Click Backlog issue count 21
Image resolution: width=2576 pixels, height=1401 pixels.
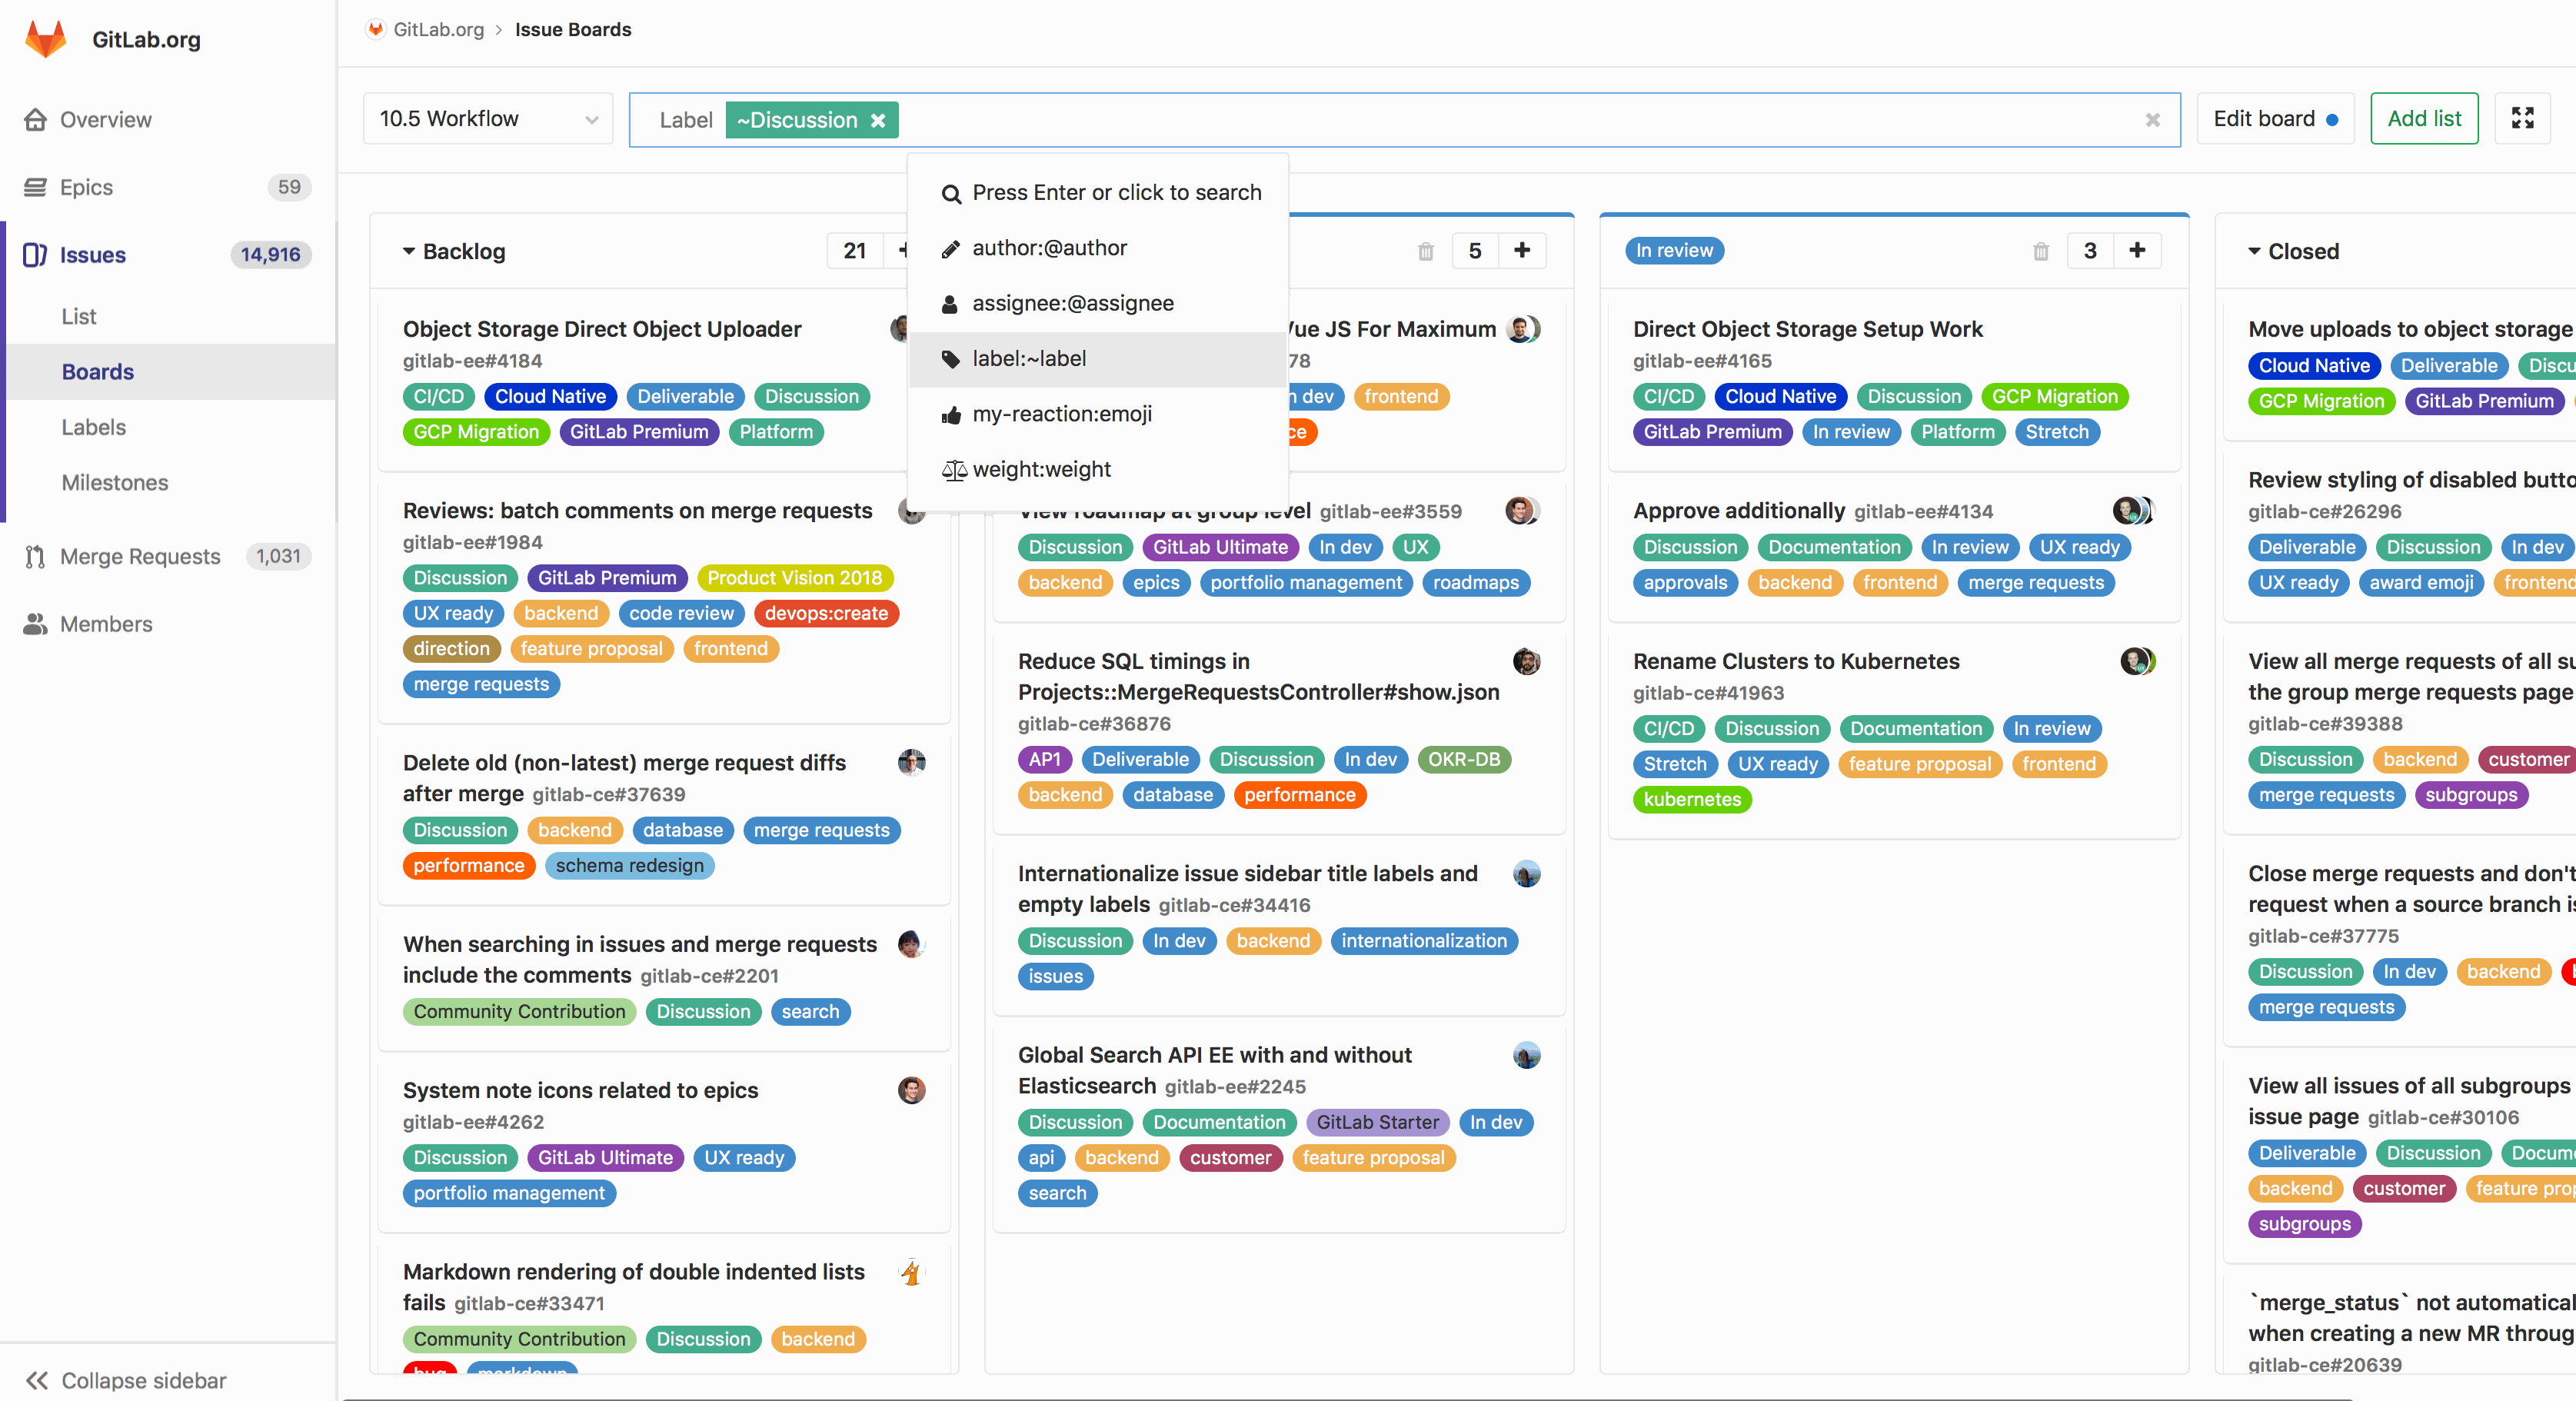click(854, 251)
